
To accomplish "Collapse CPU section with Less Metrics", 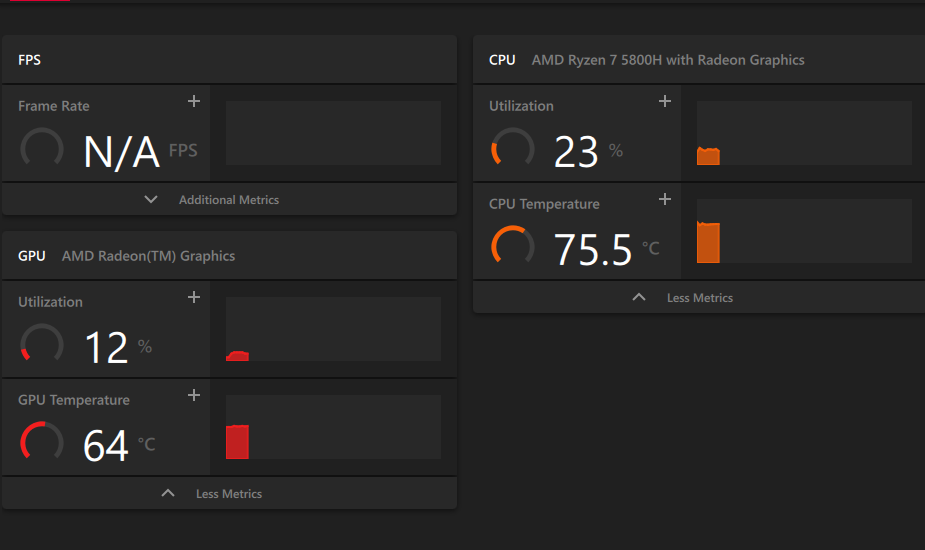I will click(699, 297).
